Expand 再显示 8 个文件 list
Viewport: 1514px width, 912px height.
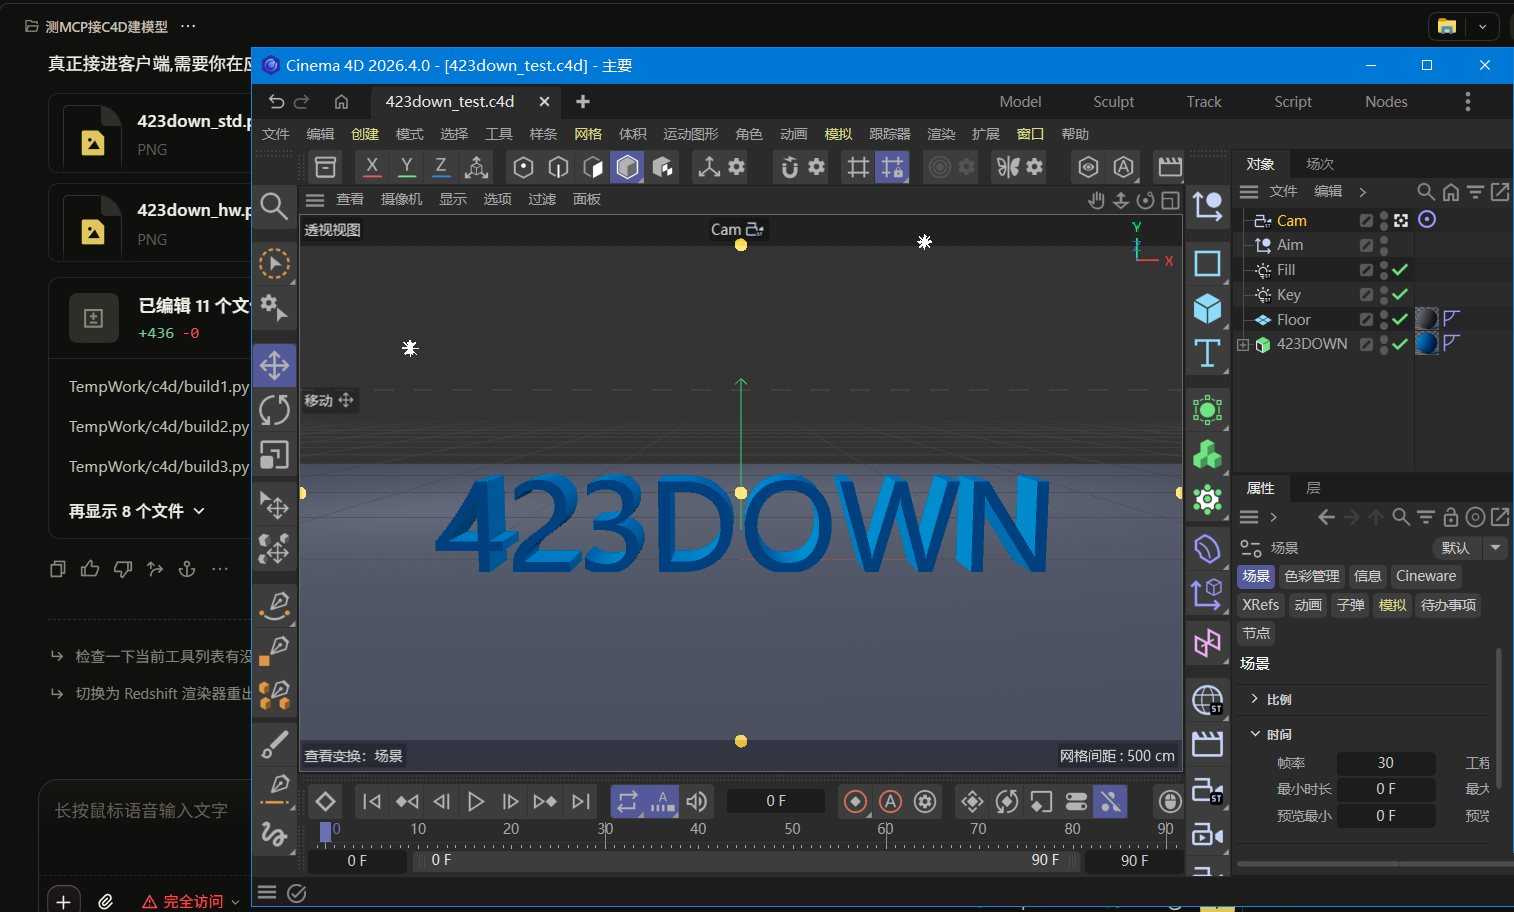pos(137,511)
